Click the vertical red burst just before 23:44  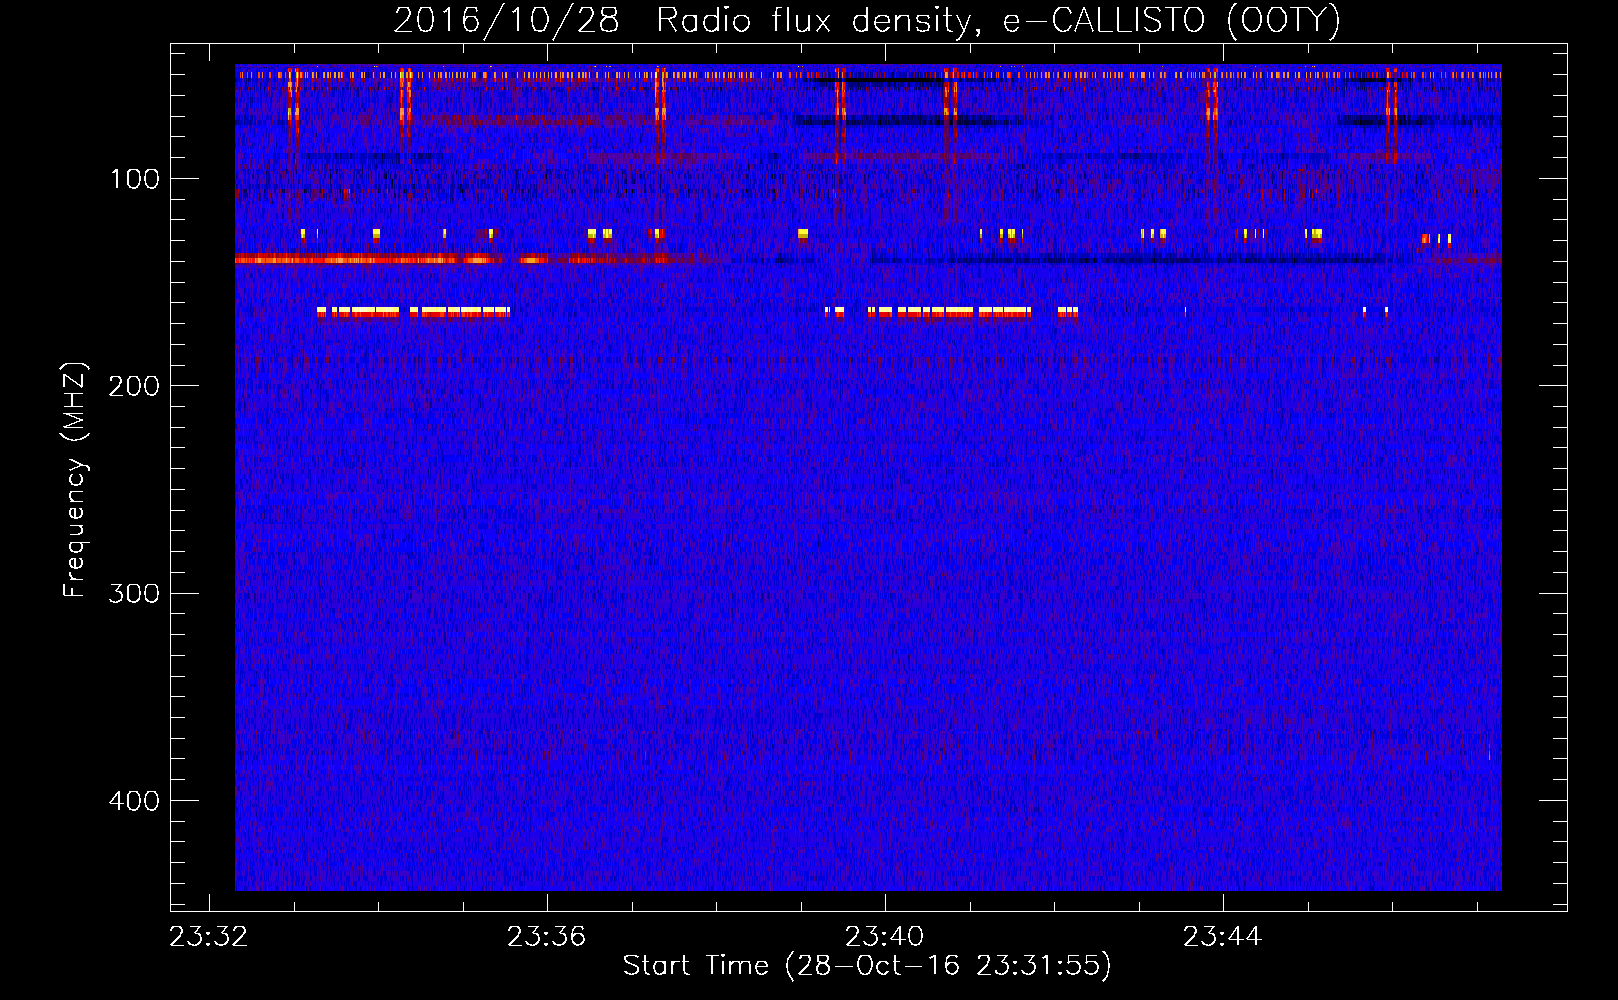click(x=1211, y=115)
